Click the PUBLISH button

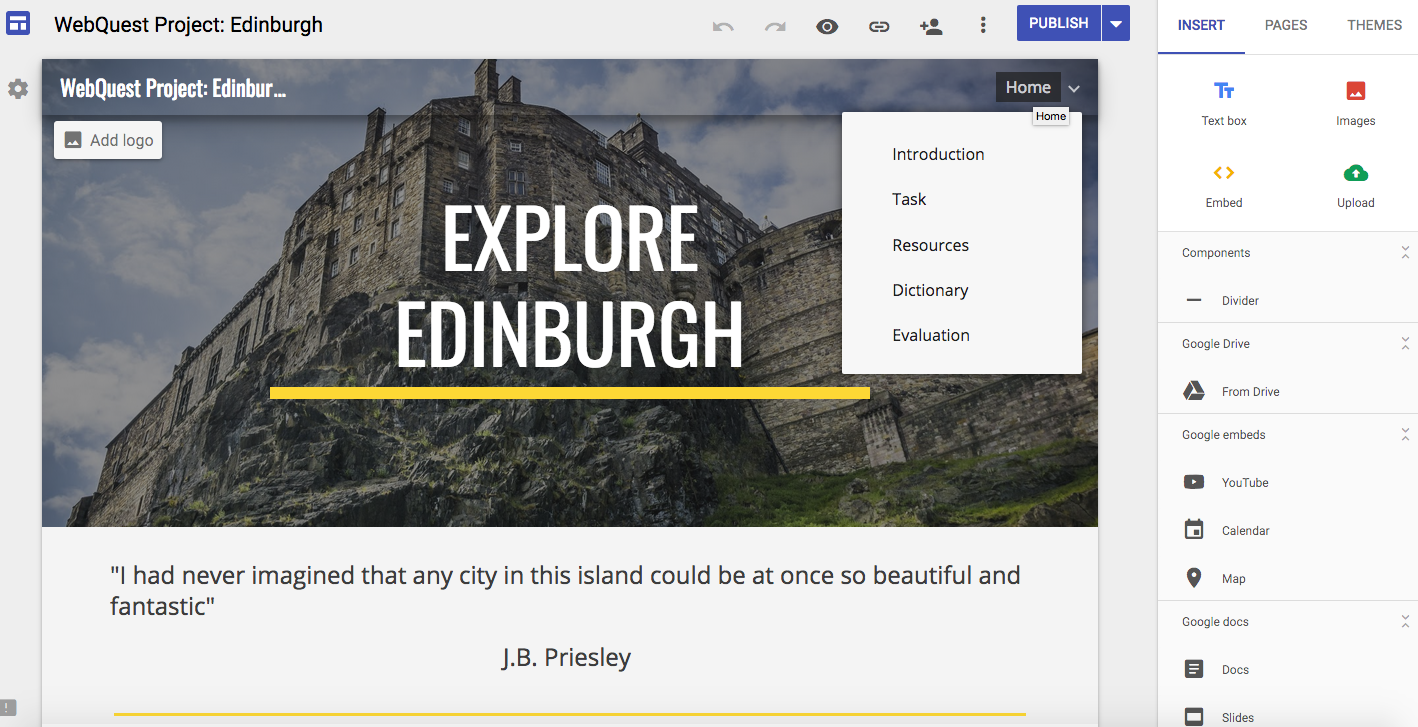tap(1058, 24)
